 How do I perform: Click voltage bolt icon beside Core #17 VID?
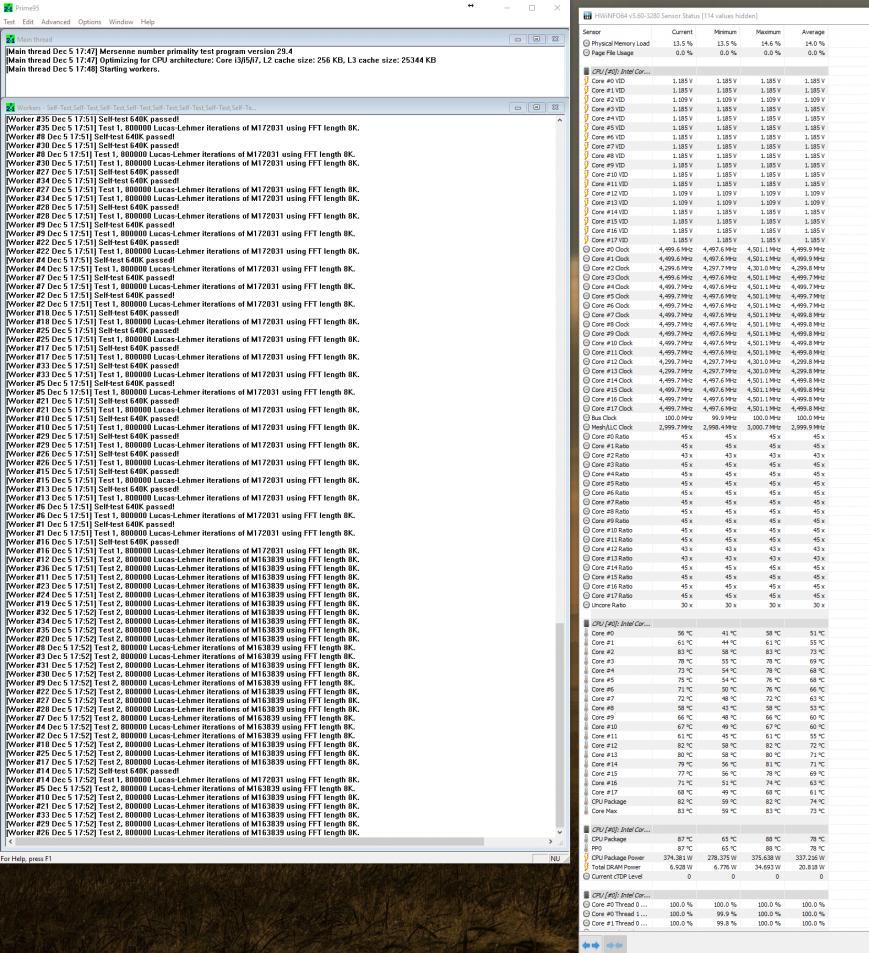click(x=586, y=240)
